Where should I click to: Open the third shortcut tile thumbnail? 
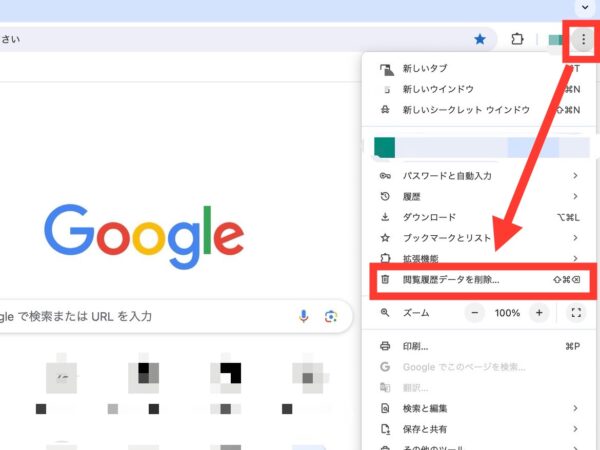(226, 377)
